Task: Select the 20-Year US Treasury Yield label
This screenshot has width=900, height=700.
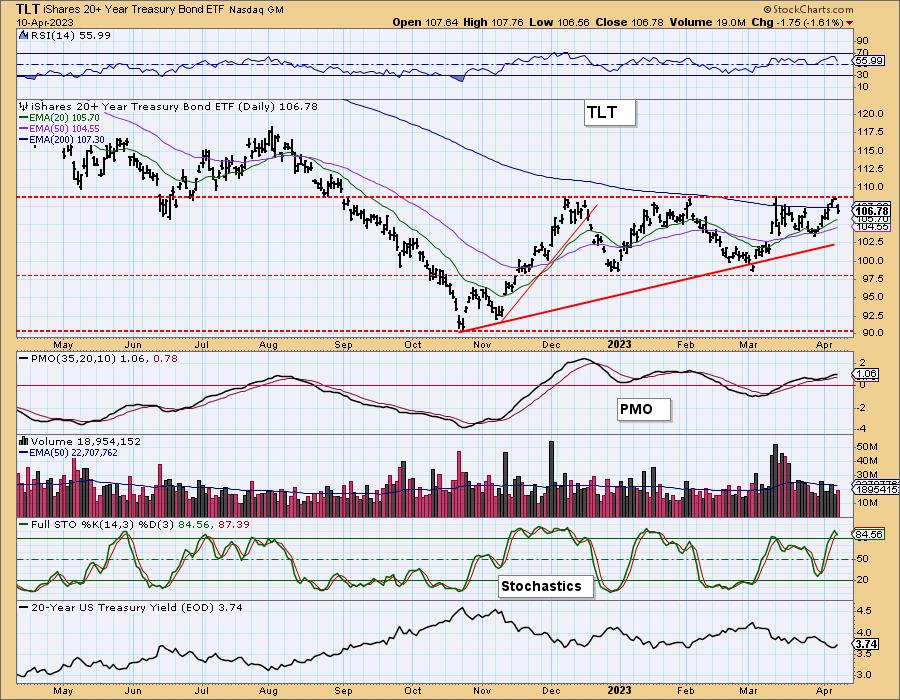Action: pyautogui.click(x=137, y=608)
